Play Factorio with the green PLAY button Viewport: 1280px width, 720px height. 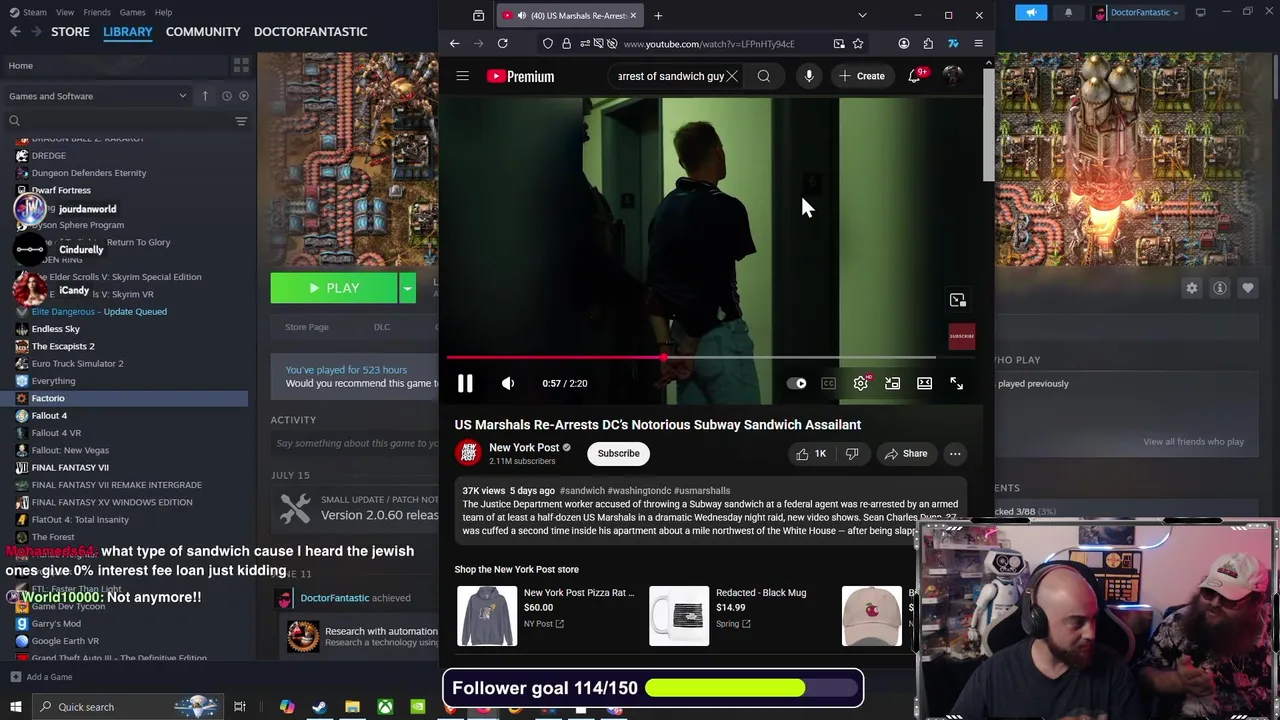pyautogui.click(x=334, y=288)
